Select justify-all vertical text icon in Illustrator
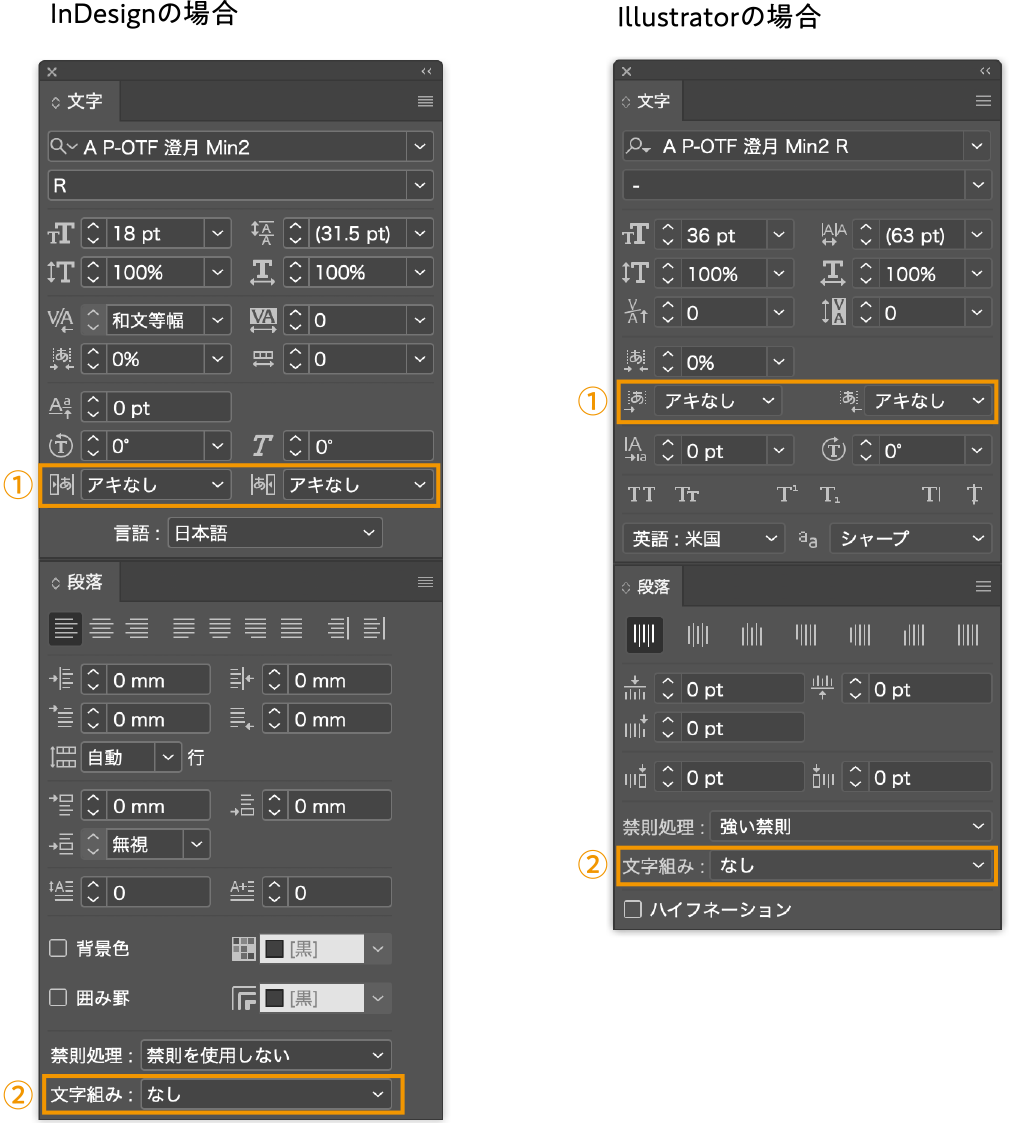 point(968,635)
